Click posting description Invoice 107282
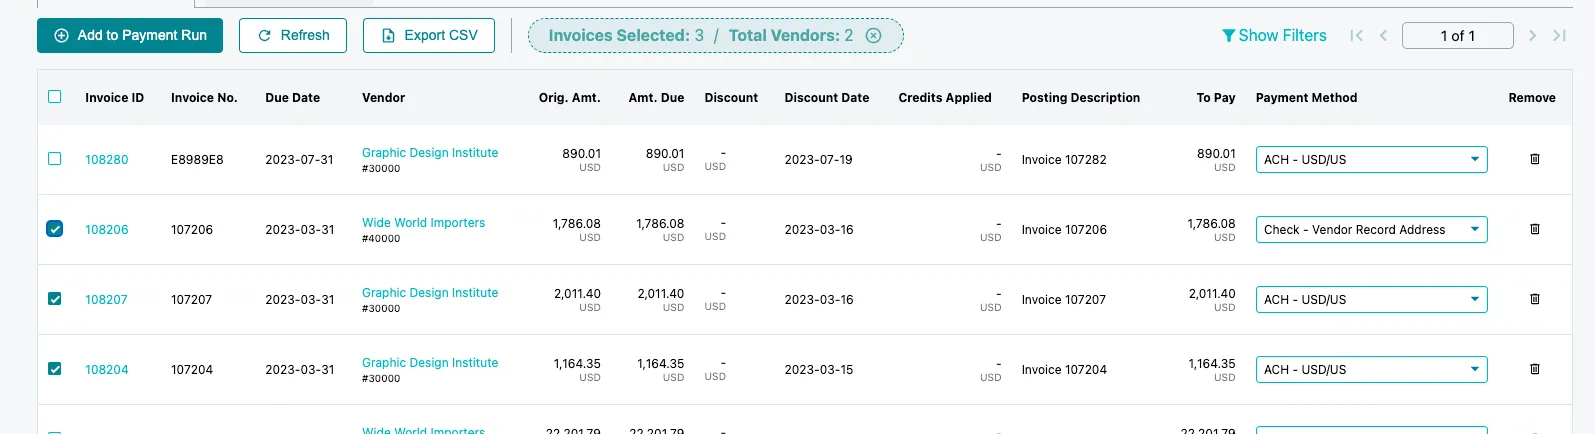 1064,159
